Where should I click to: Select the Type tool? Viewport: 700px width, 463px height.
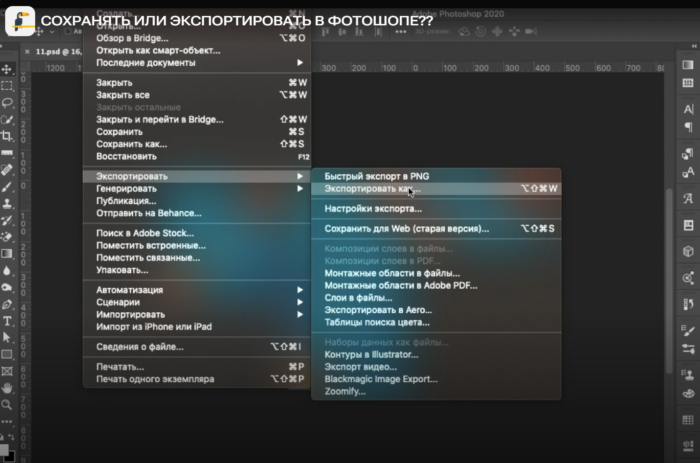(7, 321)
